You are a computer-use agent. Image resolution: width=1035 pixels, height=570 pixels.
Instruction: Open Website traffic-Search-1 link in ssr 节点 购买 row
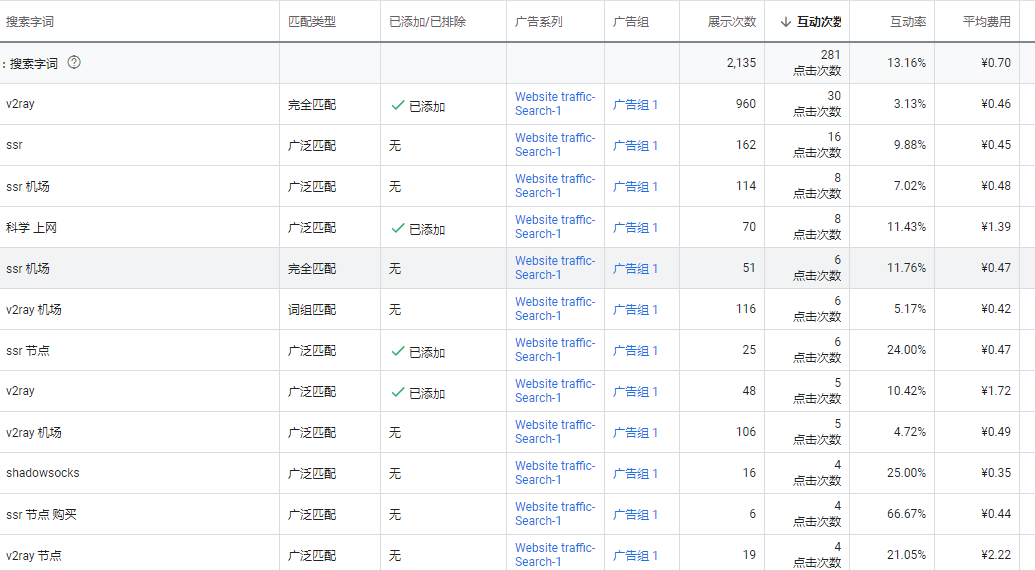[x=555, y=513]
